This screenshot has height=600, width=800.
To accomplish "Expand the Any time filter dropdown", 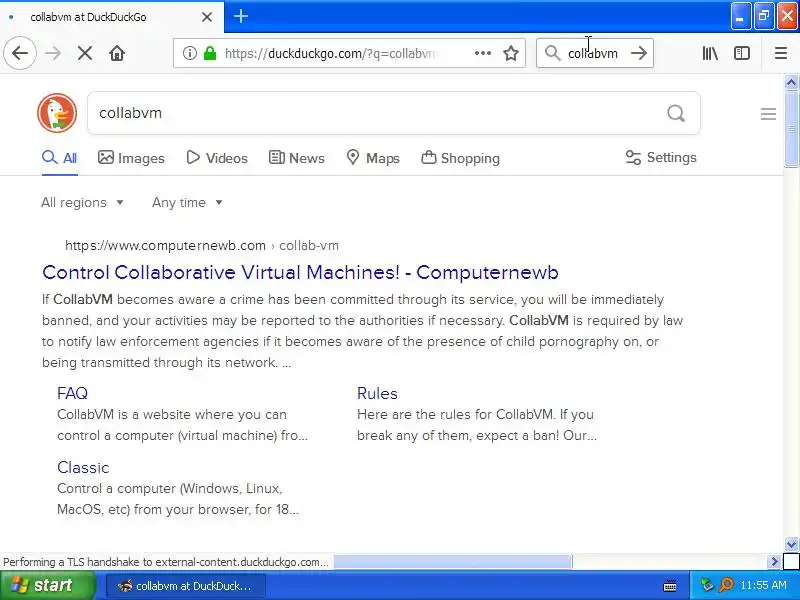I will pos(187,203).
